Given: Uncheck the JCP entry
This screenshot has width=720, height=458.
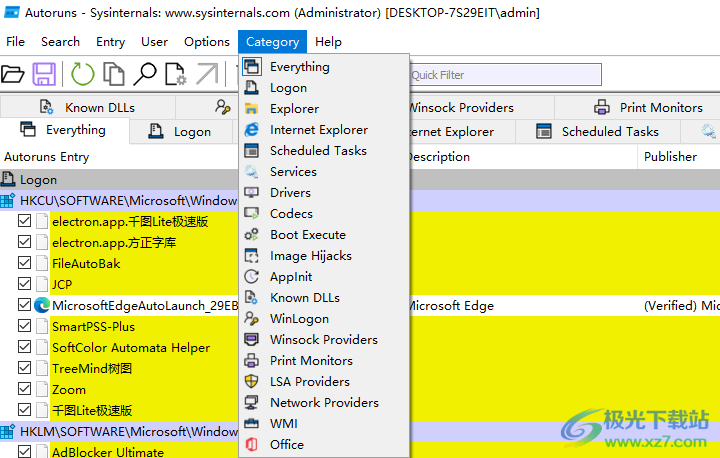Looking at the screenshot, I should pos(24,284).
